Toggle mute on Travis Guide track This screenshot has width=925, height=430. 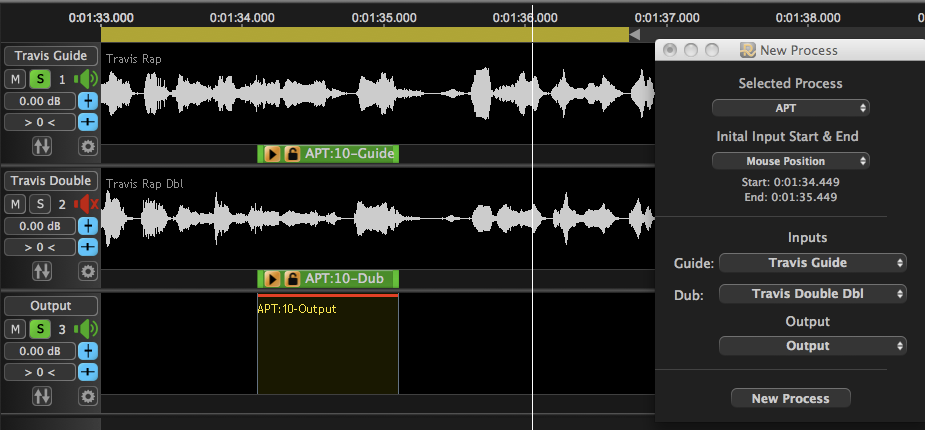pyautogui.click(x=16, y=79)
